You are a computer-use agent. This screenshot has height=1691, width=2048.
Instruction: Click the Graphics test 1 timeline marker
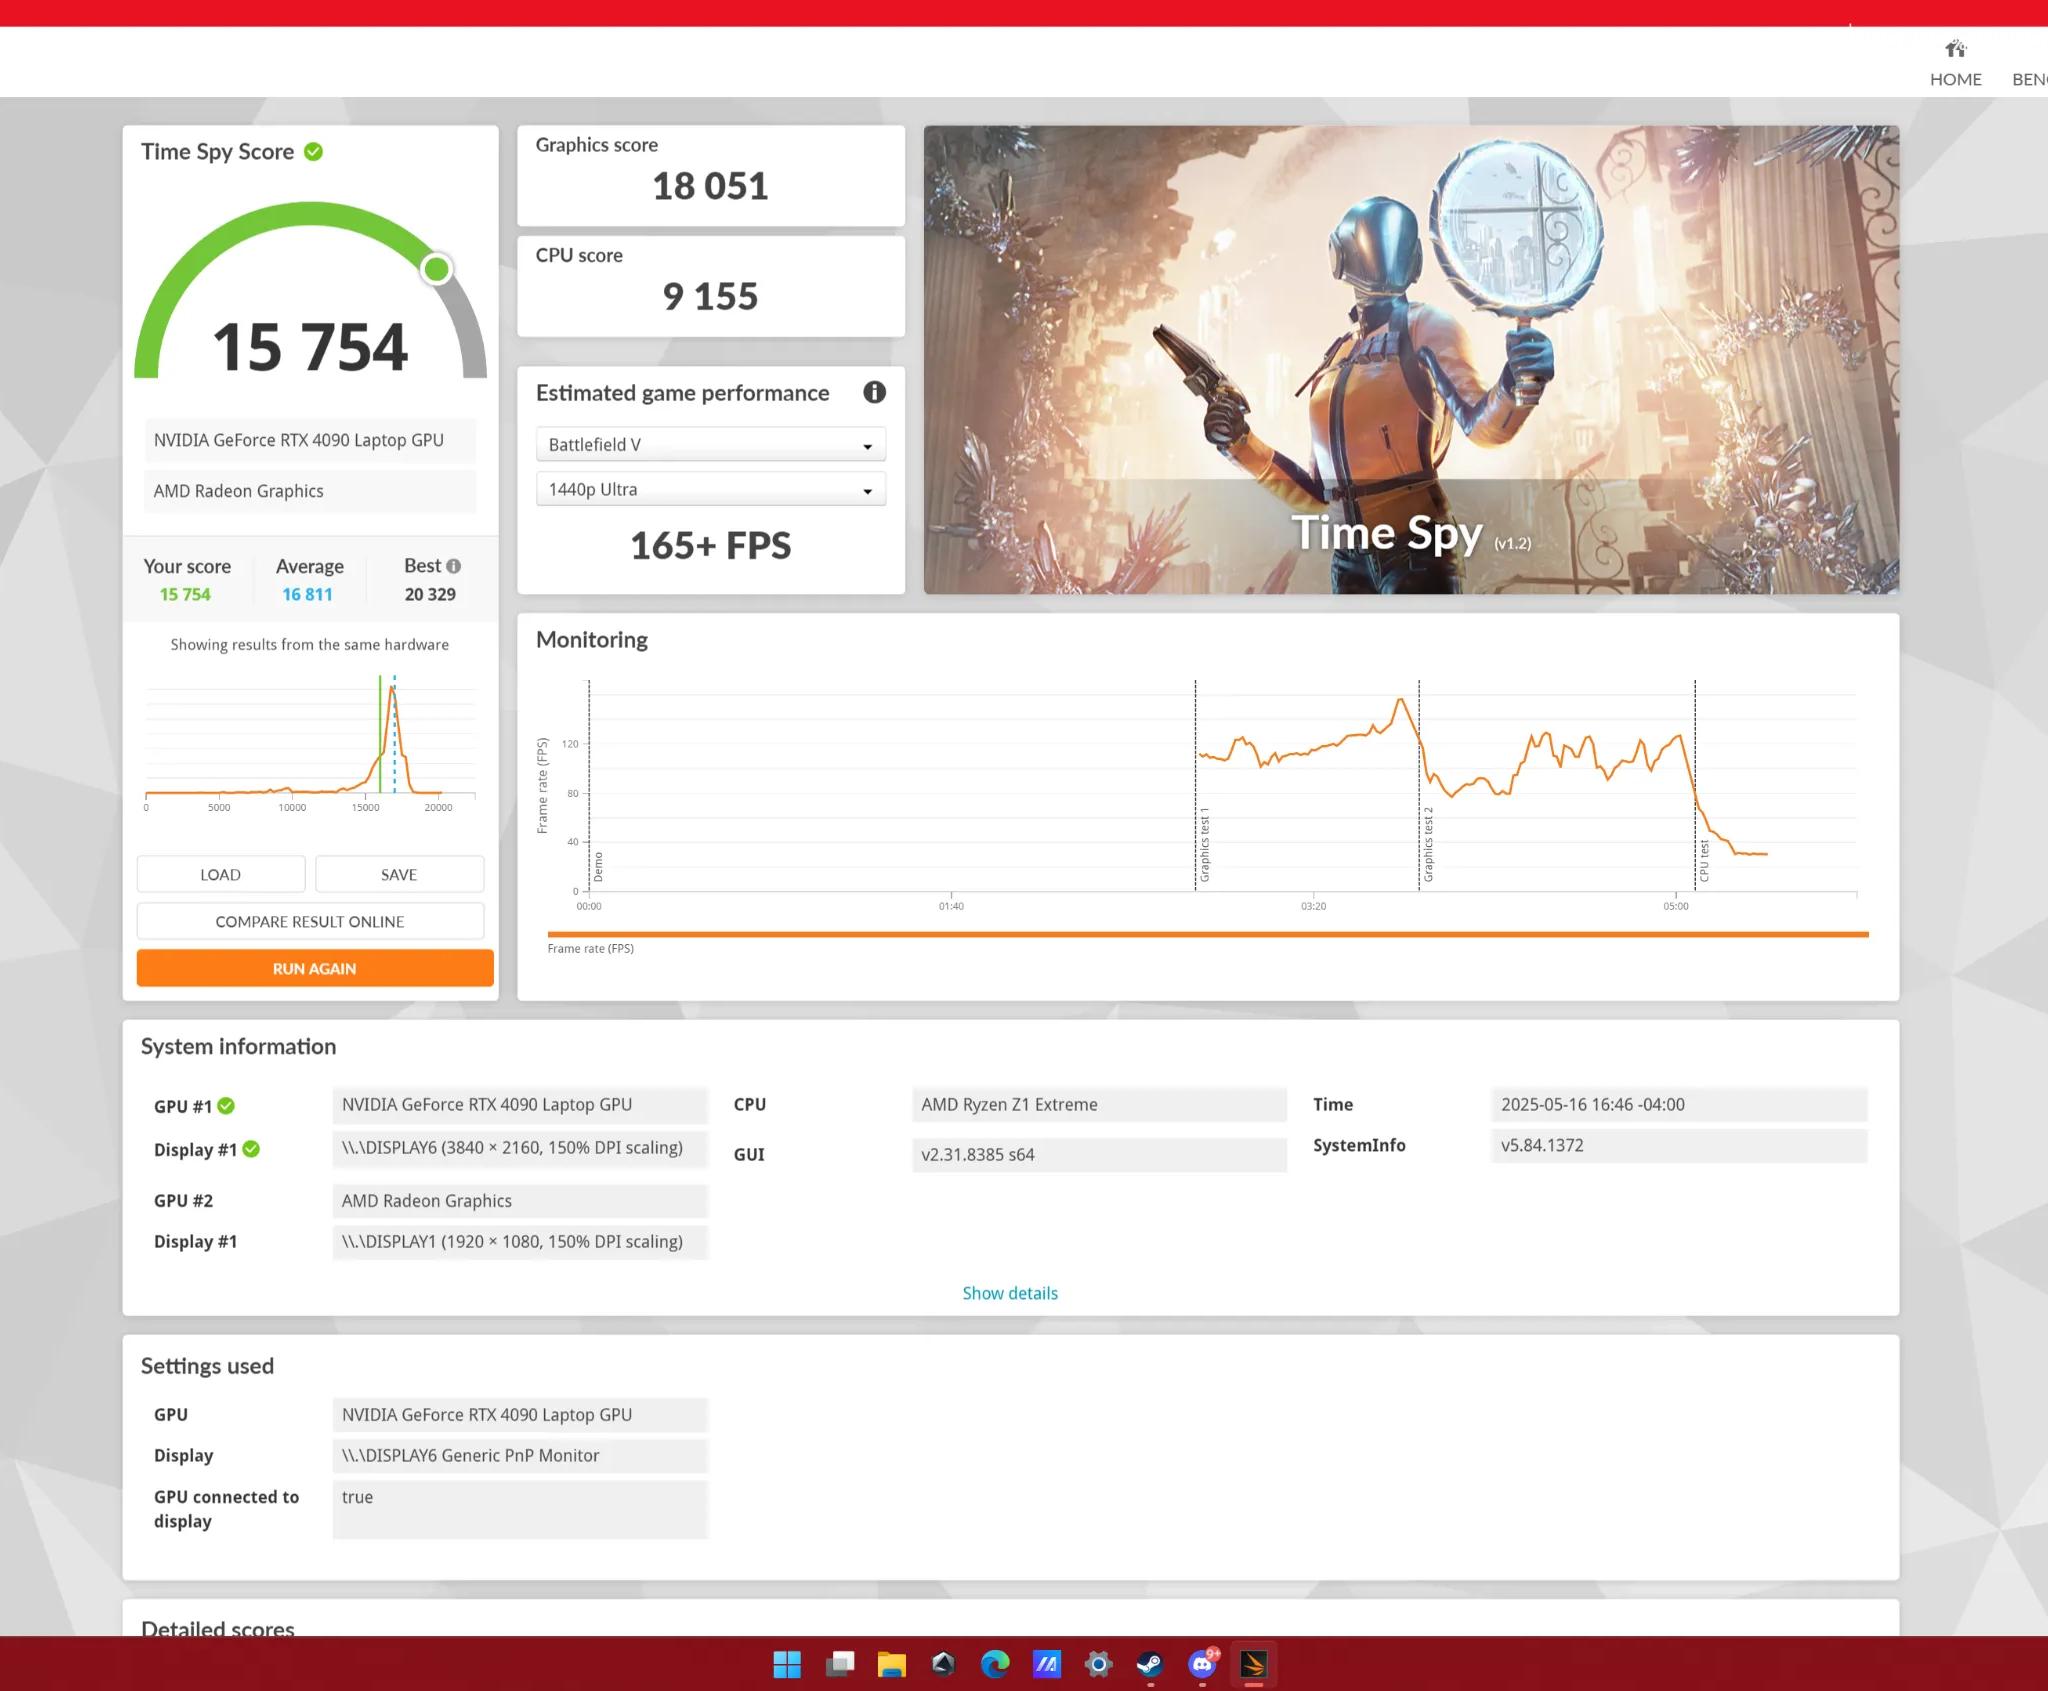(x=1205, y=844)
